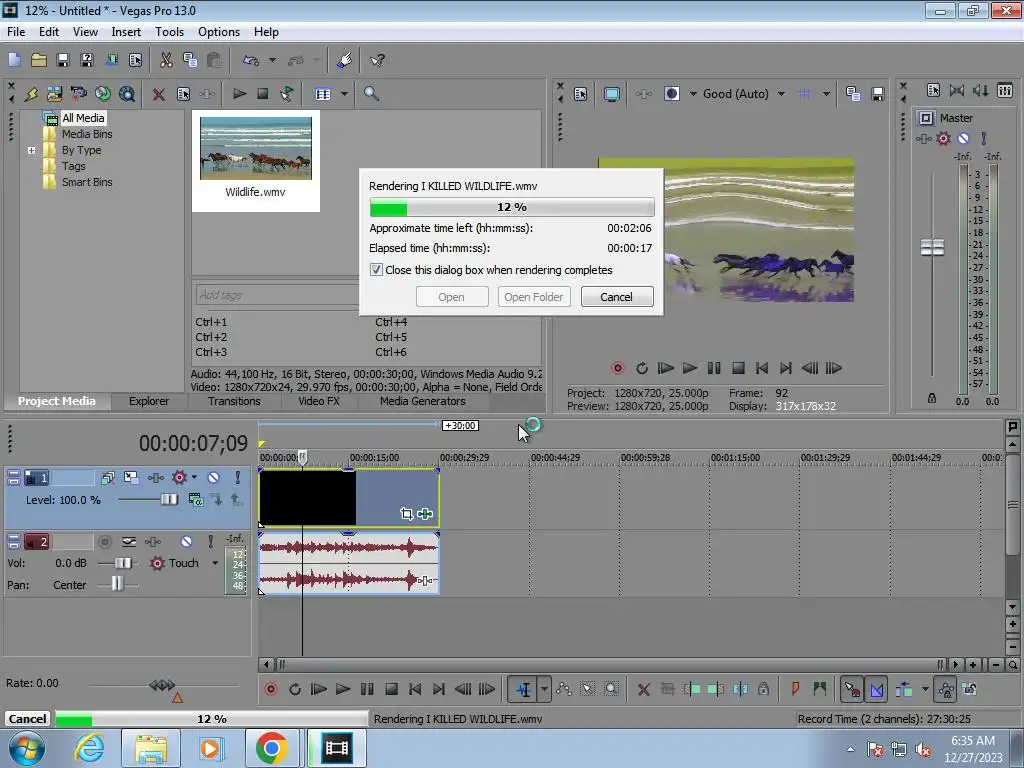Pause playback under video preview

714,368
